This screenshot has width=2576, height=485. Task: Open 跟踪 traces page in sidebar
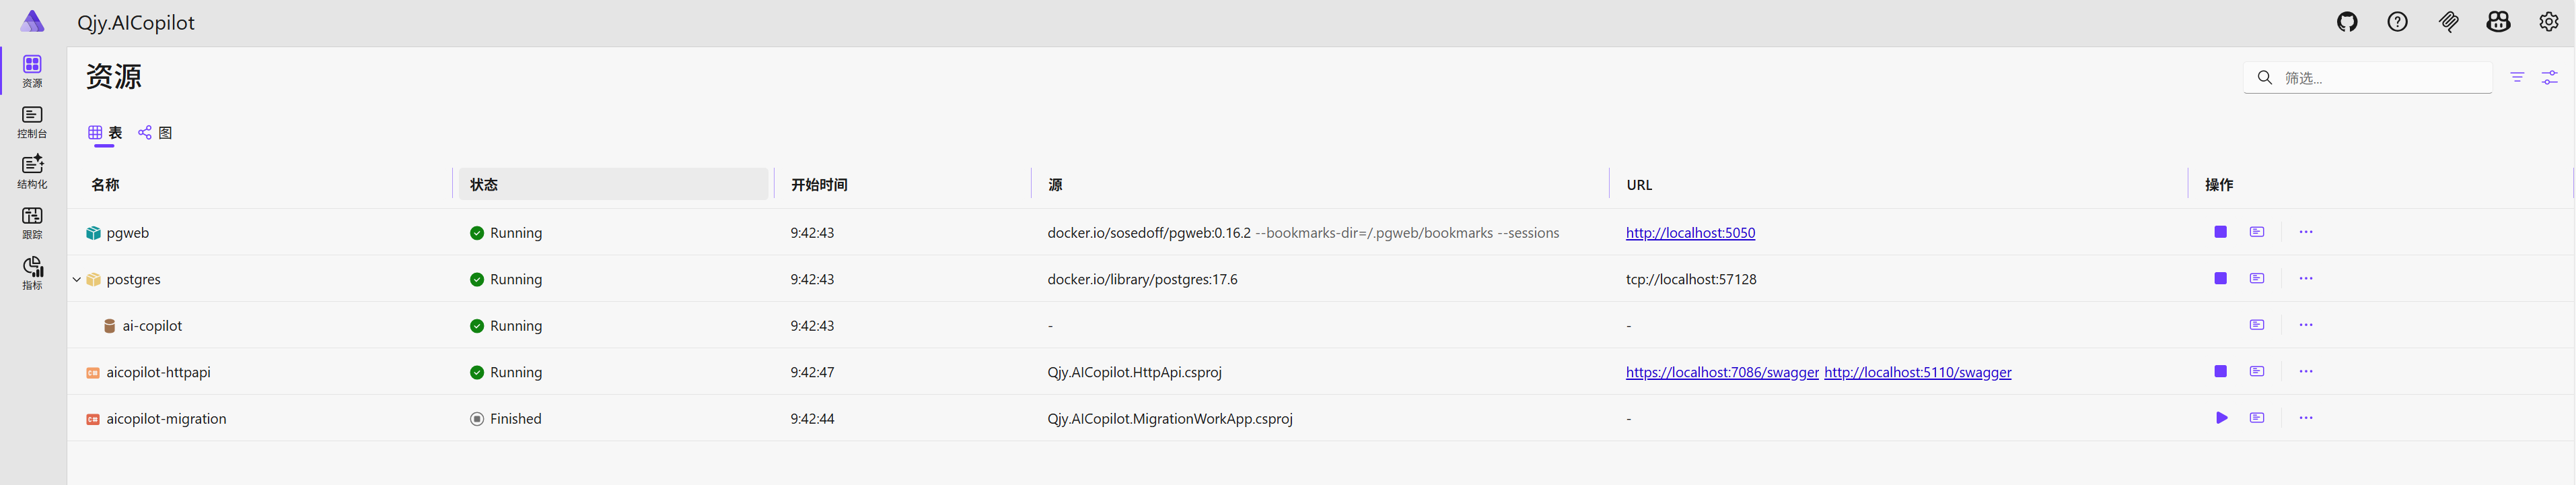point(32,223)
